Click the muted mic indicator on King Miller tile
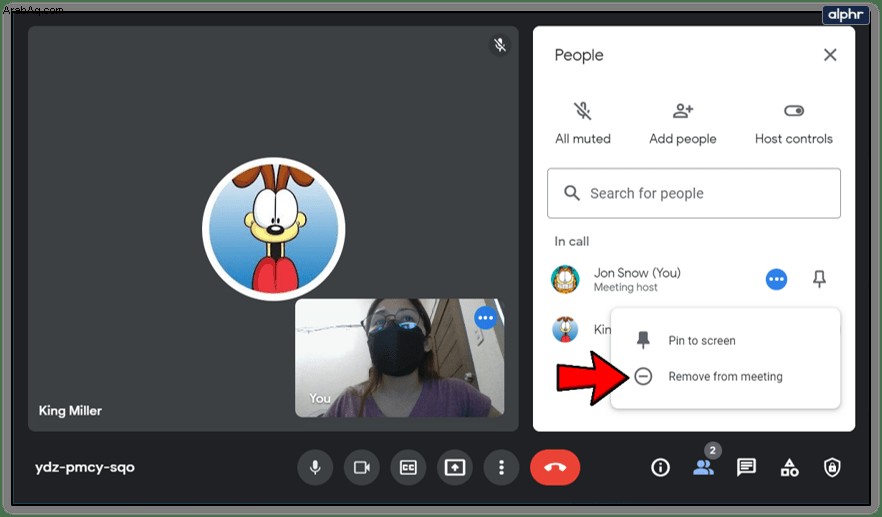Image resolution: width=882 pixels, height=517 pixels. click(500, 45)
